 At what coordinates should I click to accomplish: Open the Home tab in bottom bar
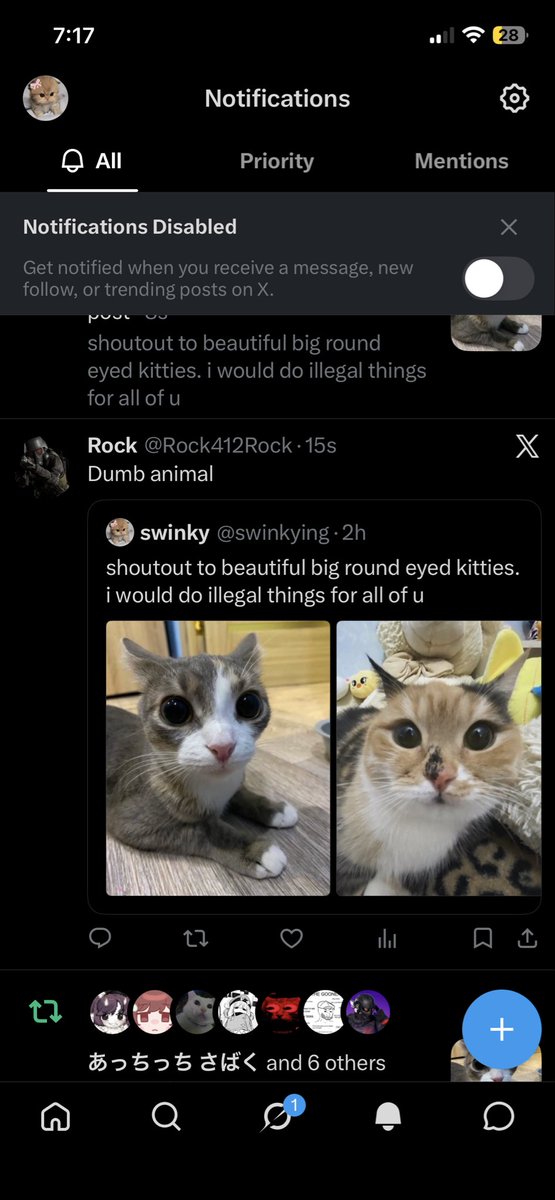coord(56,1116)
